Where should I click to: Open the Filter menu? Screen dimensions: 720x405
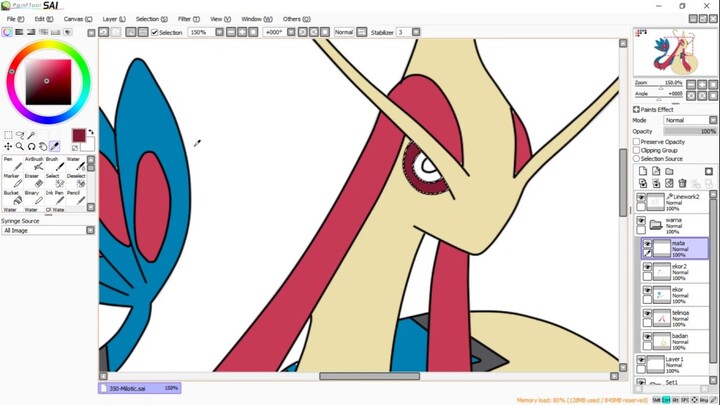pyautogui.click(x=189, y=19)
